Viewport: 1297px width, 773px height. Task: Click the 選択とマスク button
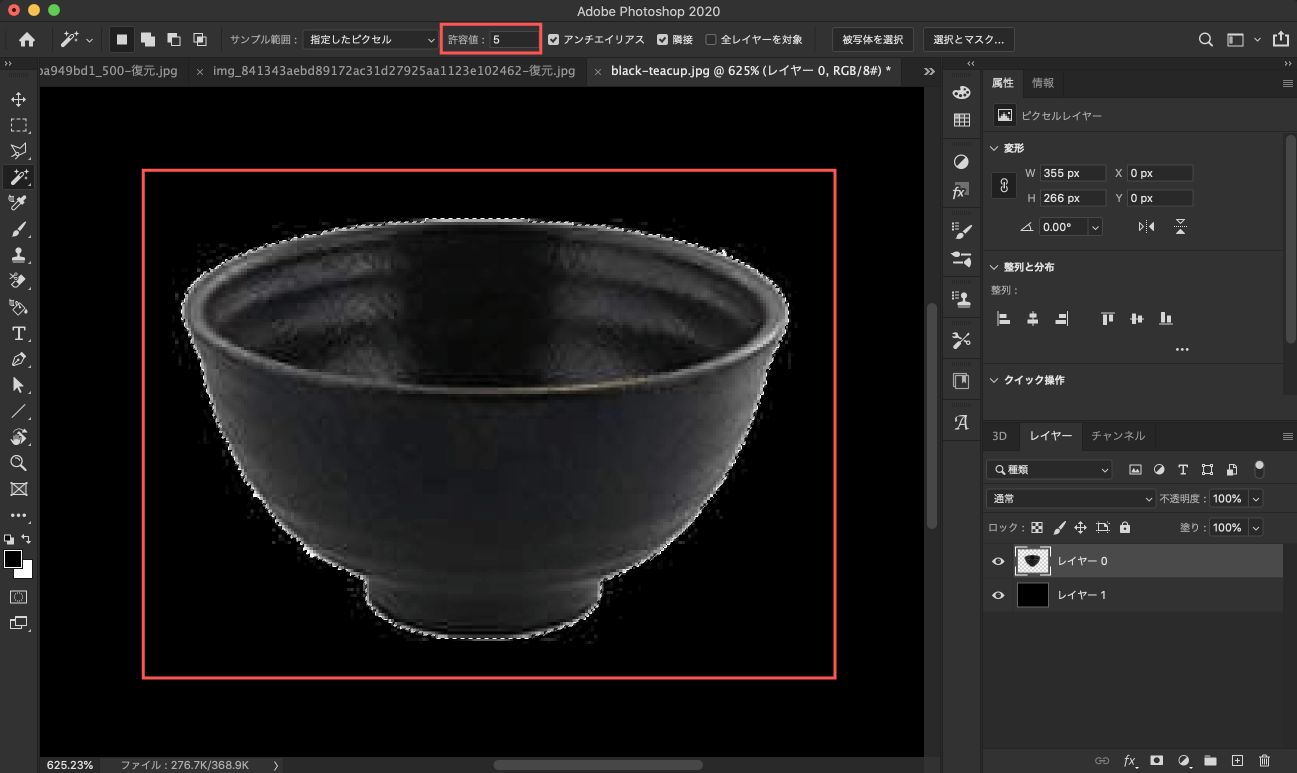tap(969, 39)
